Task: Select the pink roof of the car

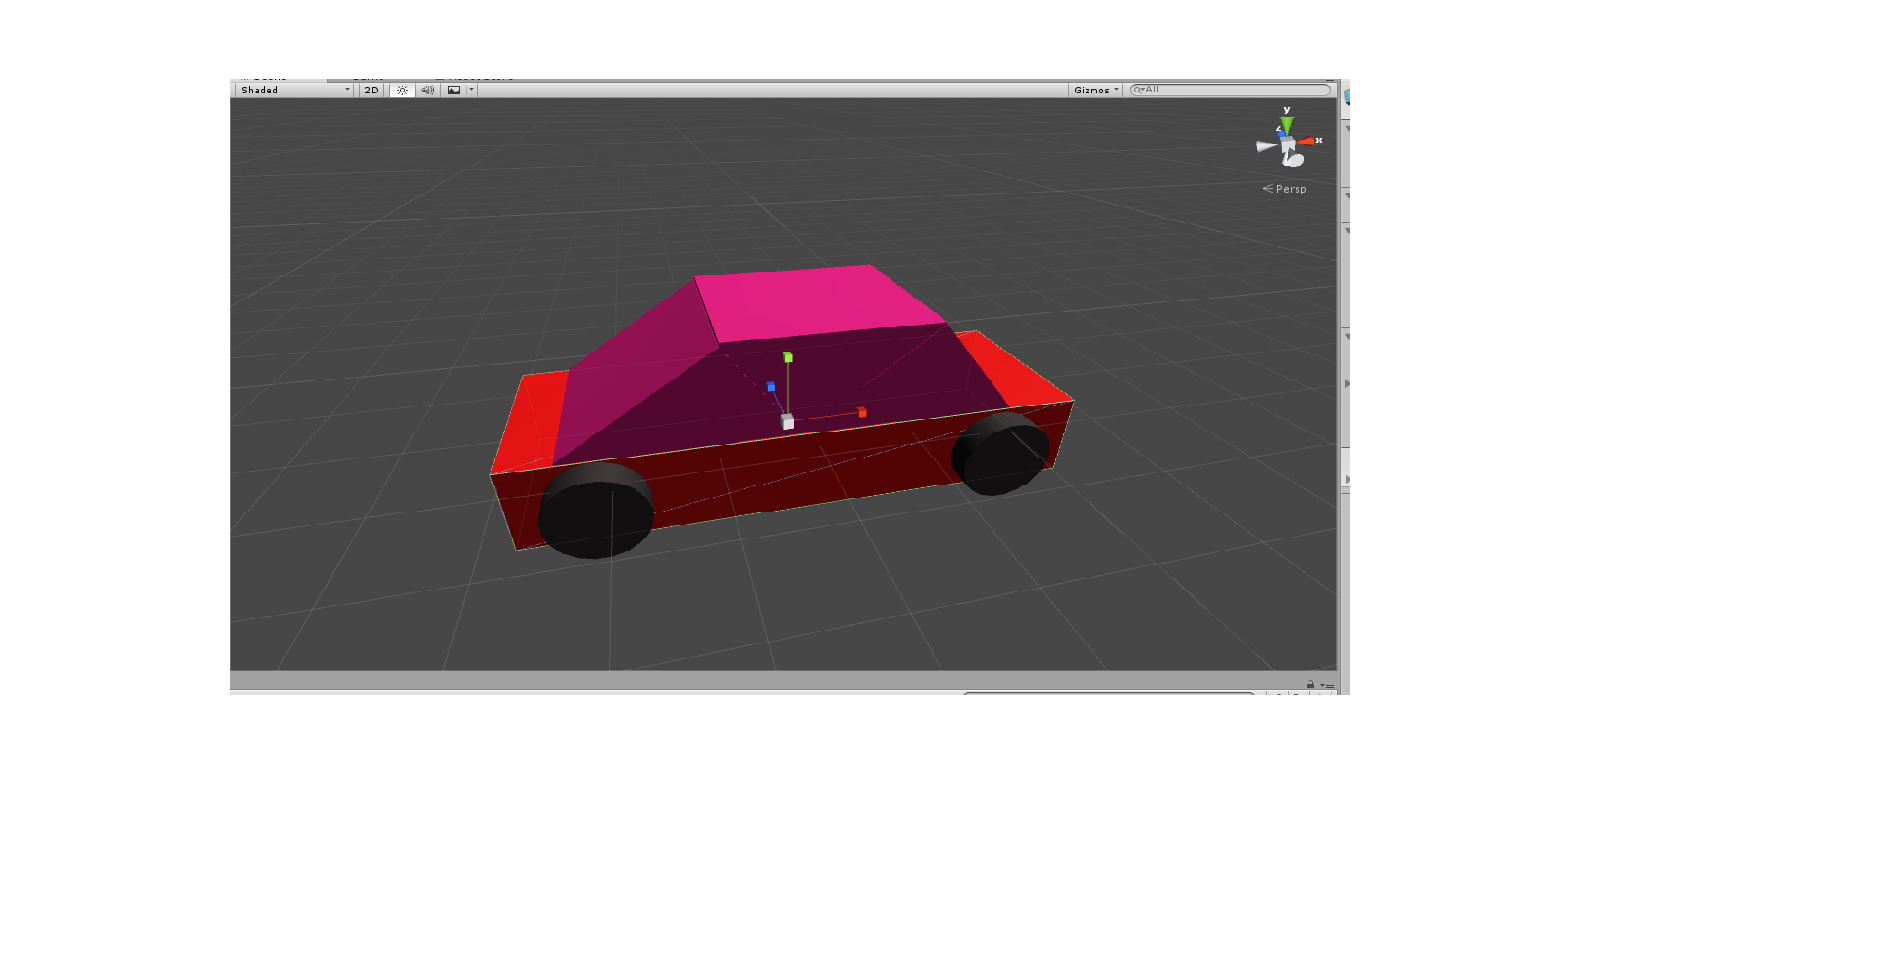Action: click(x=820, y=302)
